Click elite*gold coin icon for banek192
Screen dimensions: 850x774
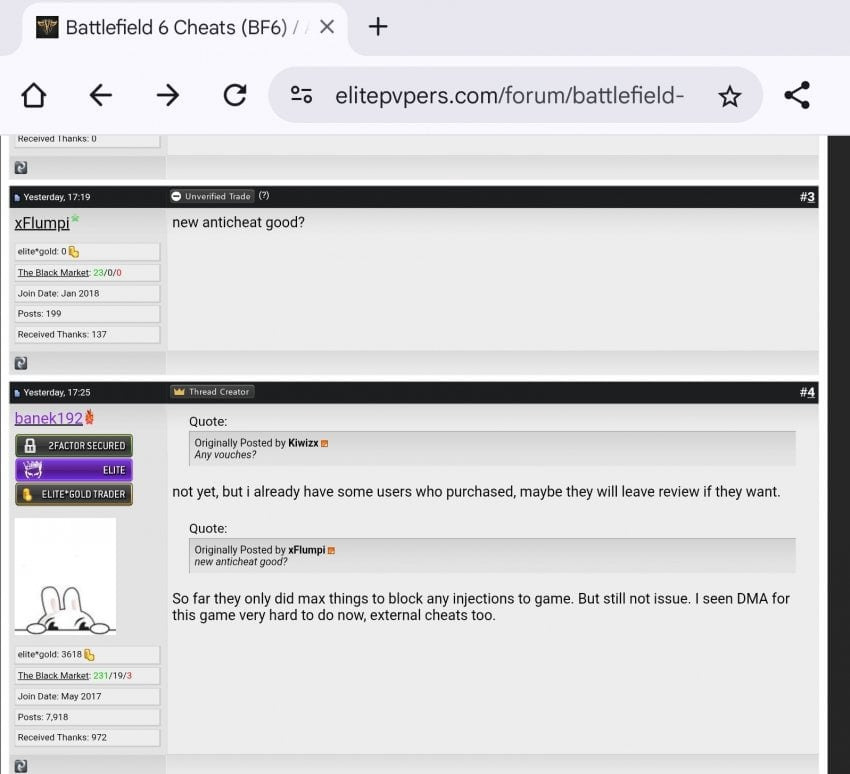pyautogui.click(x=89, y=655)
